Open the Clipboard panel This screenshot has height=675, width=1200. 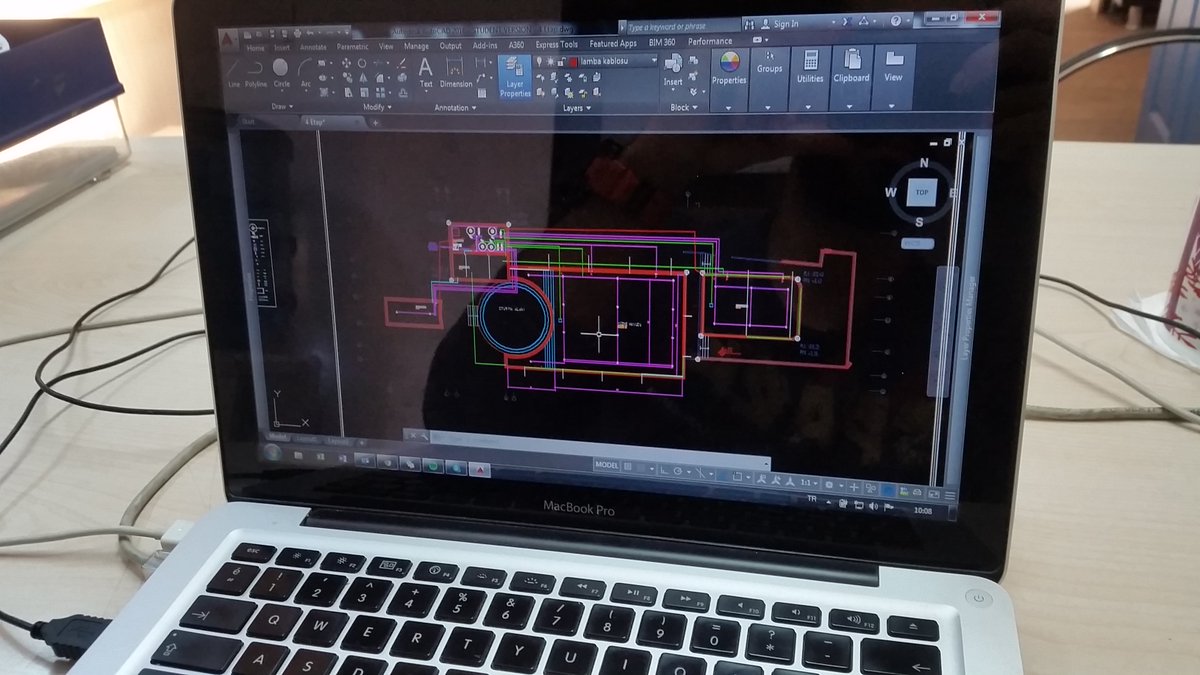click(851, 66)
